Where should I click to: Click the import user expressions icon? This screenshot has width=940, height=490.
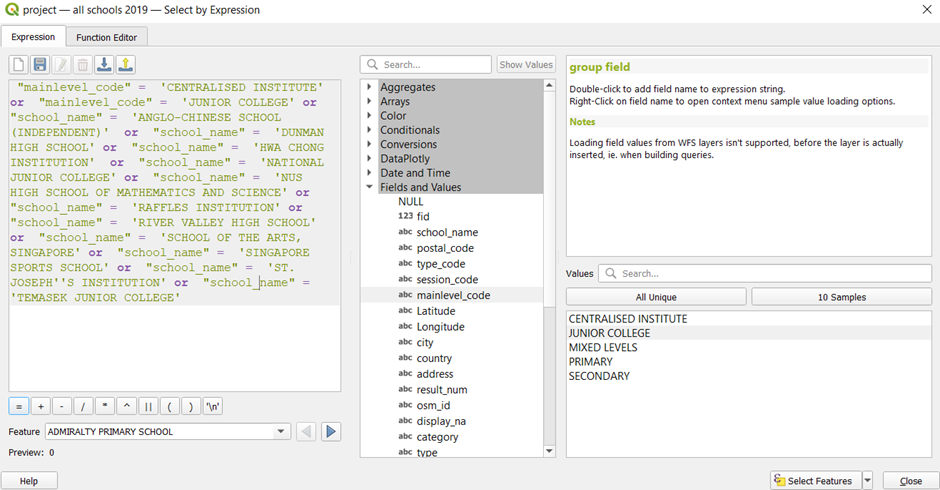(105, 65)
